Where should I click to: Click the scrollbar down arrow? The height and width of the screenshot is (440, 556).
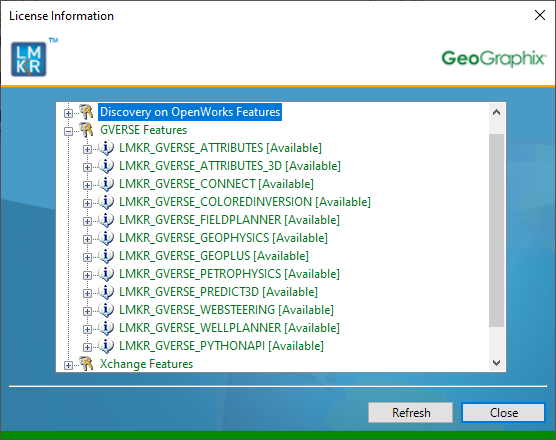(496, 362)
